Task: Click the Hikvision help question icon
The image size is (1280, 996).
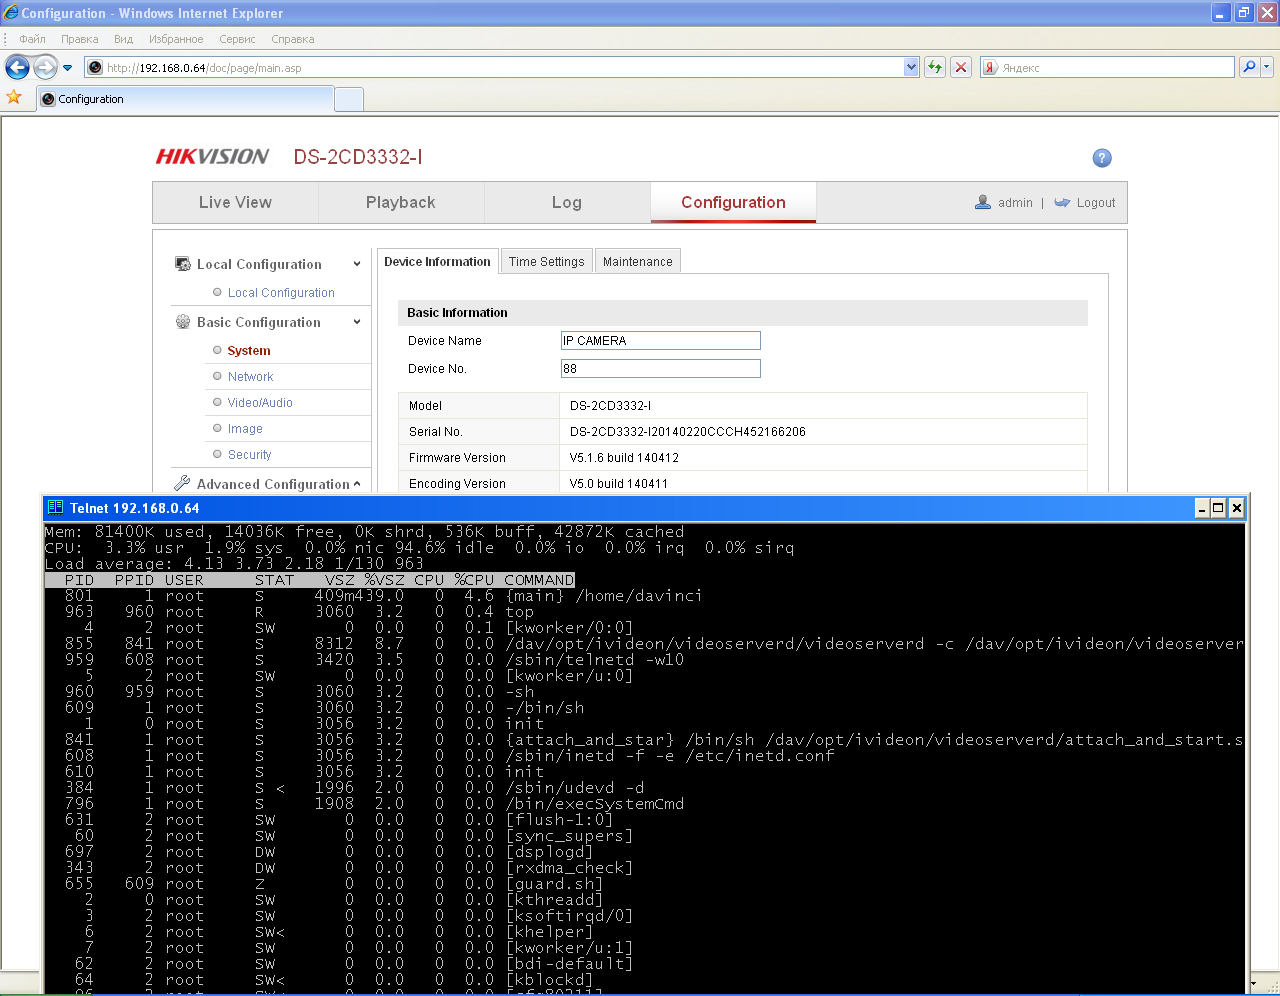Action: click(x=1102, y=158)
